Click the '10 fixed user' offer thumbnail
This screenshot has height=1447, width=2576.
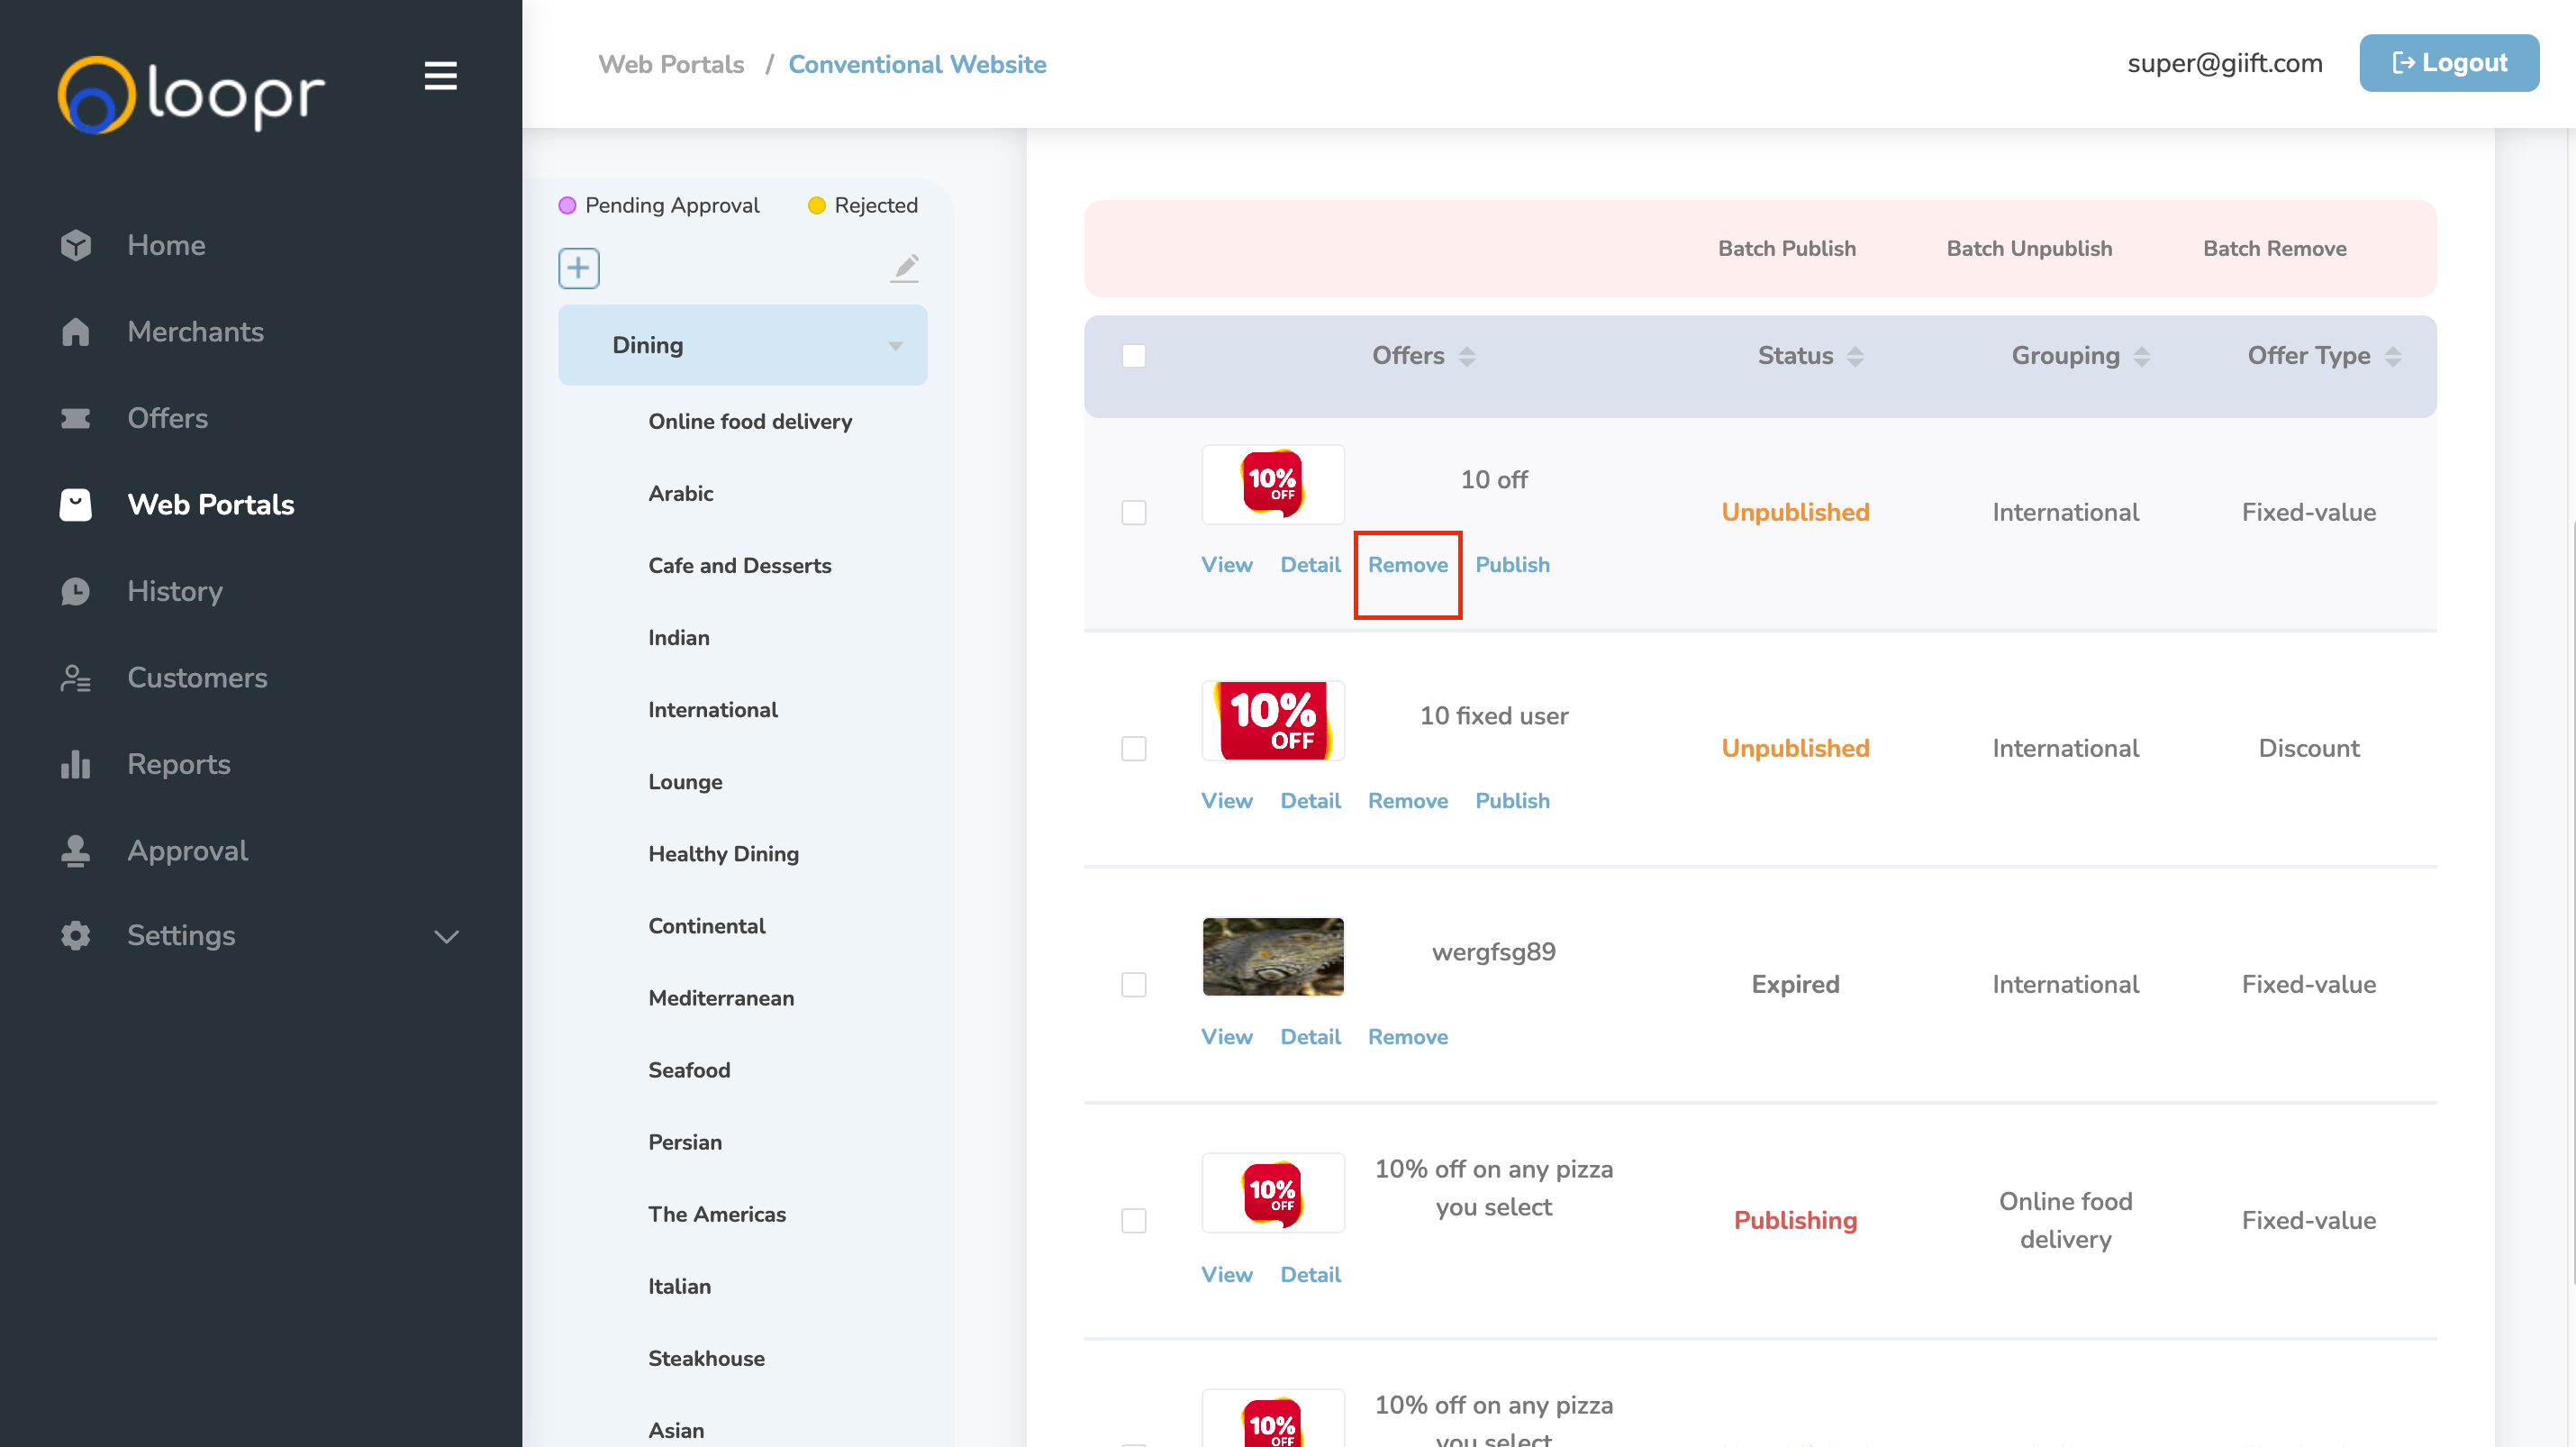(x=1272, y=720)
